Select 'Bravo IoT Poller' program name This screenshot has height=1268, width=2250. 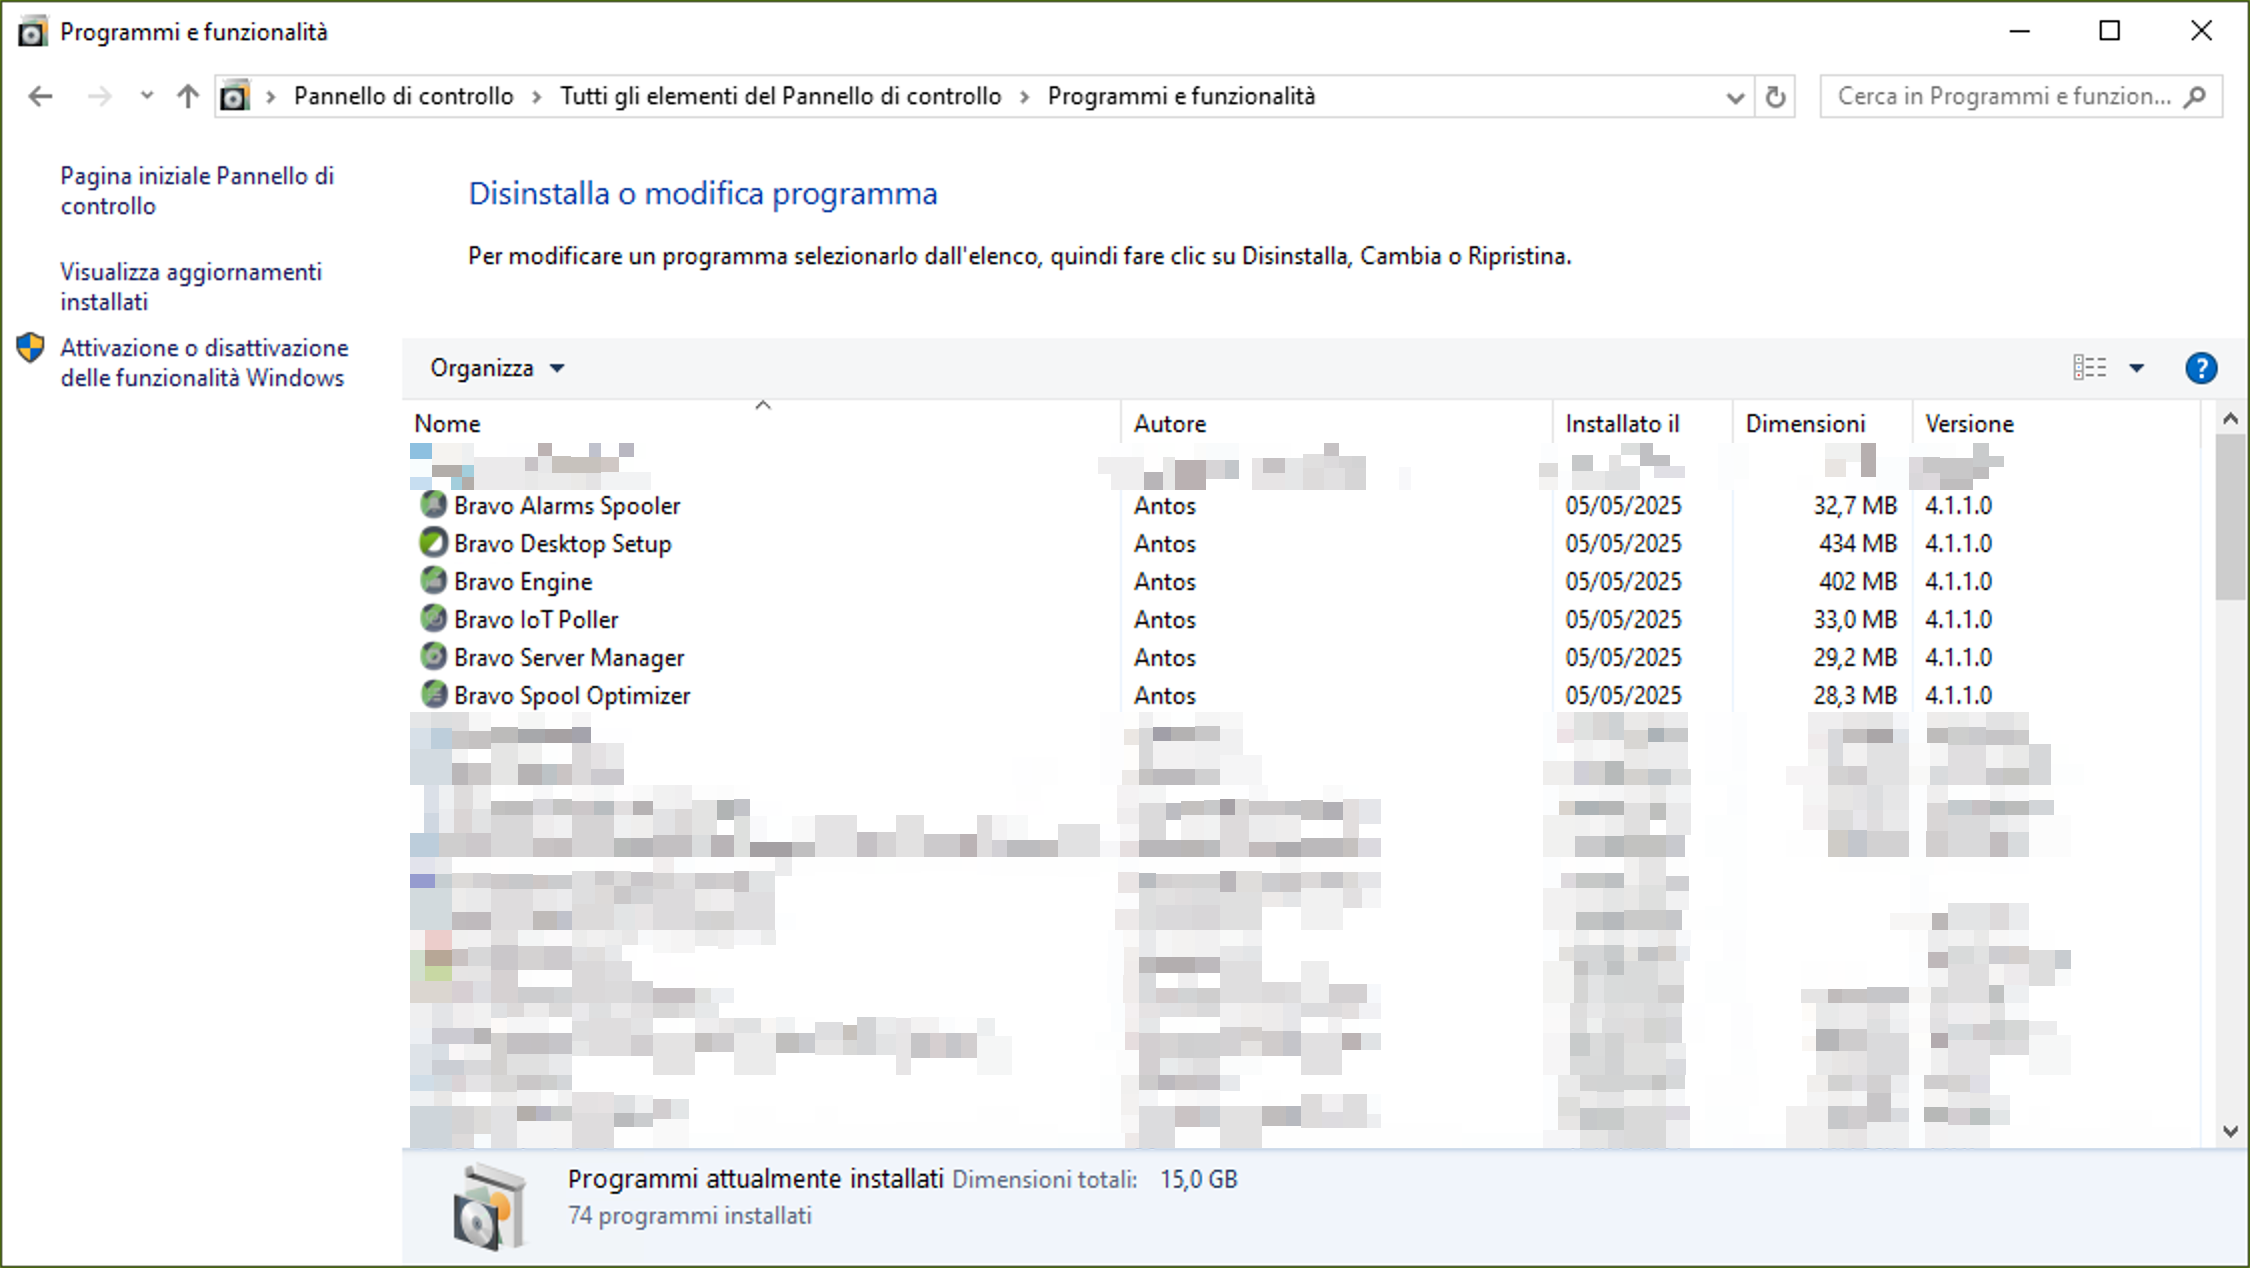click(536, 620)
